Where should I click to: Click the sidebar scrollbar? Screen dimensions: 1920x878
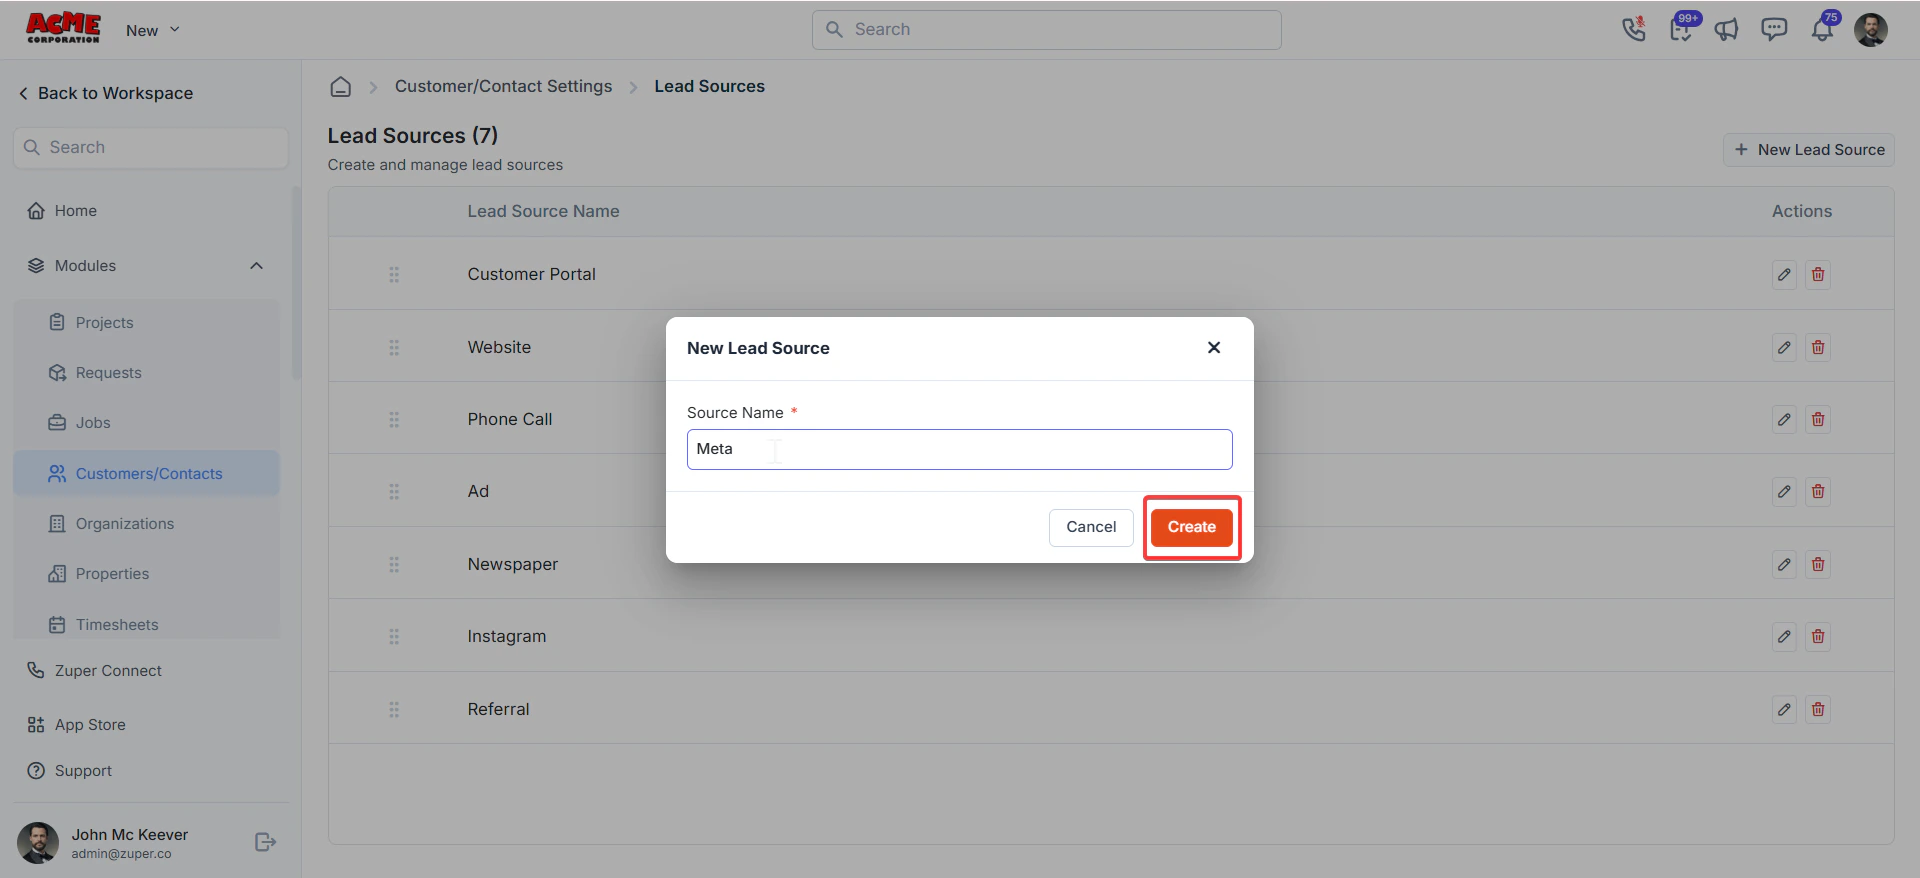pos(296,283)
